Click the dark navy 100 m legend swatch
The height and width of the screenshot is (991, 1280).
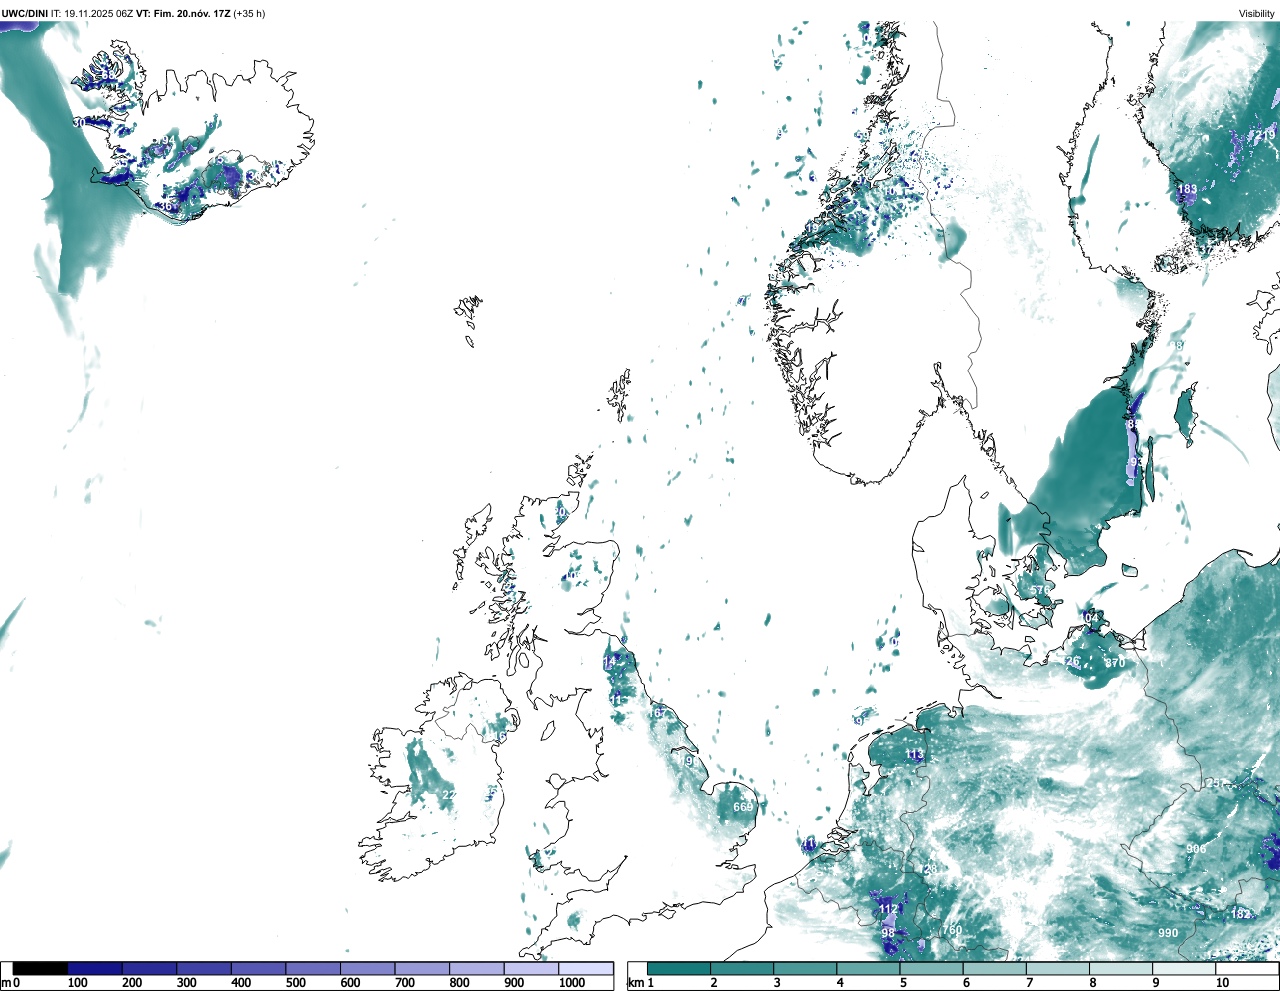[x=95, y=968]
